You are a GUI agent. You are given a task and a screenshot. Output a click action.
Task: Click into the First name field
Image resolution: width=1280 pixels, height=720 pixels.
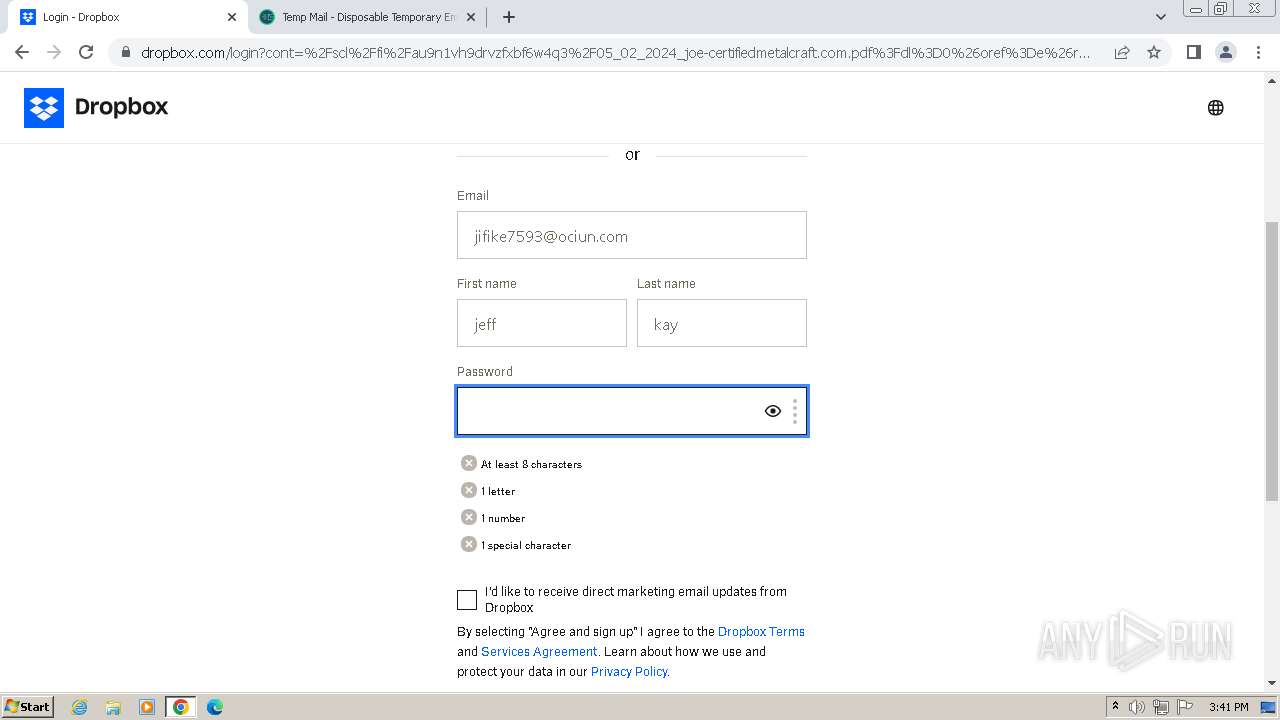(x=542, y=323)
